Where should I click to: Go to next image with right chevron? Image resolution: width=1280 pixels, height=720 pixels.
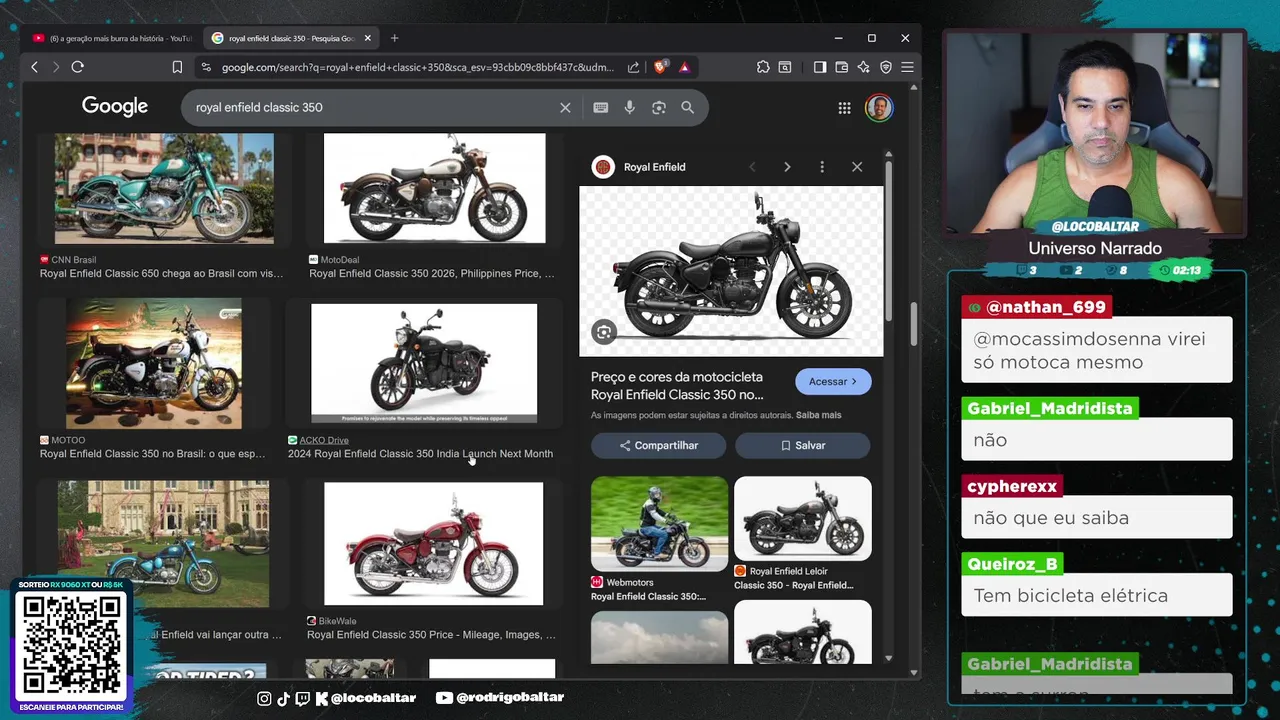pos(787,167)
